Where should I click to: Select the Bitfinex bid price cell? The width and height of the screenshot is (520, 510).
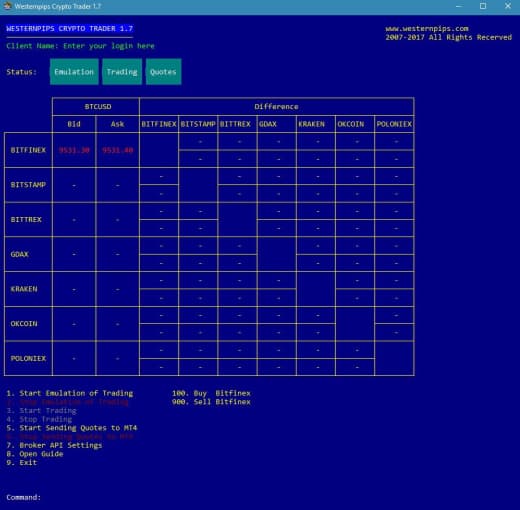click(74, 150)
